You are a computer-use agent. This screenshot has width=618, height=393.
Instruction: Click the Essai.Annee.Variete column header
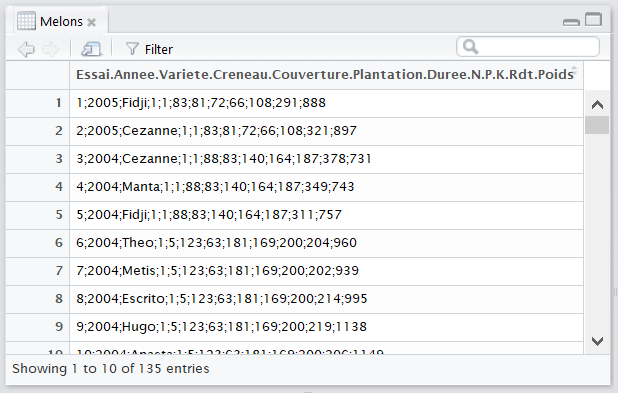tap(326, 75)
